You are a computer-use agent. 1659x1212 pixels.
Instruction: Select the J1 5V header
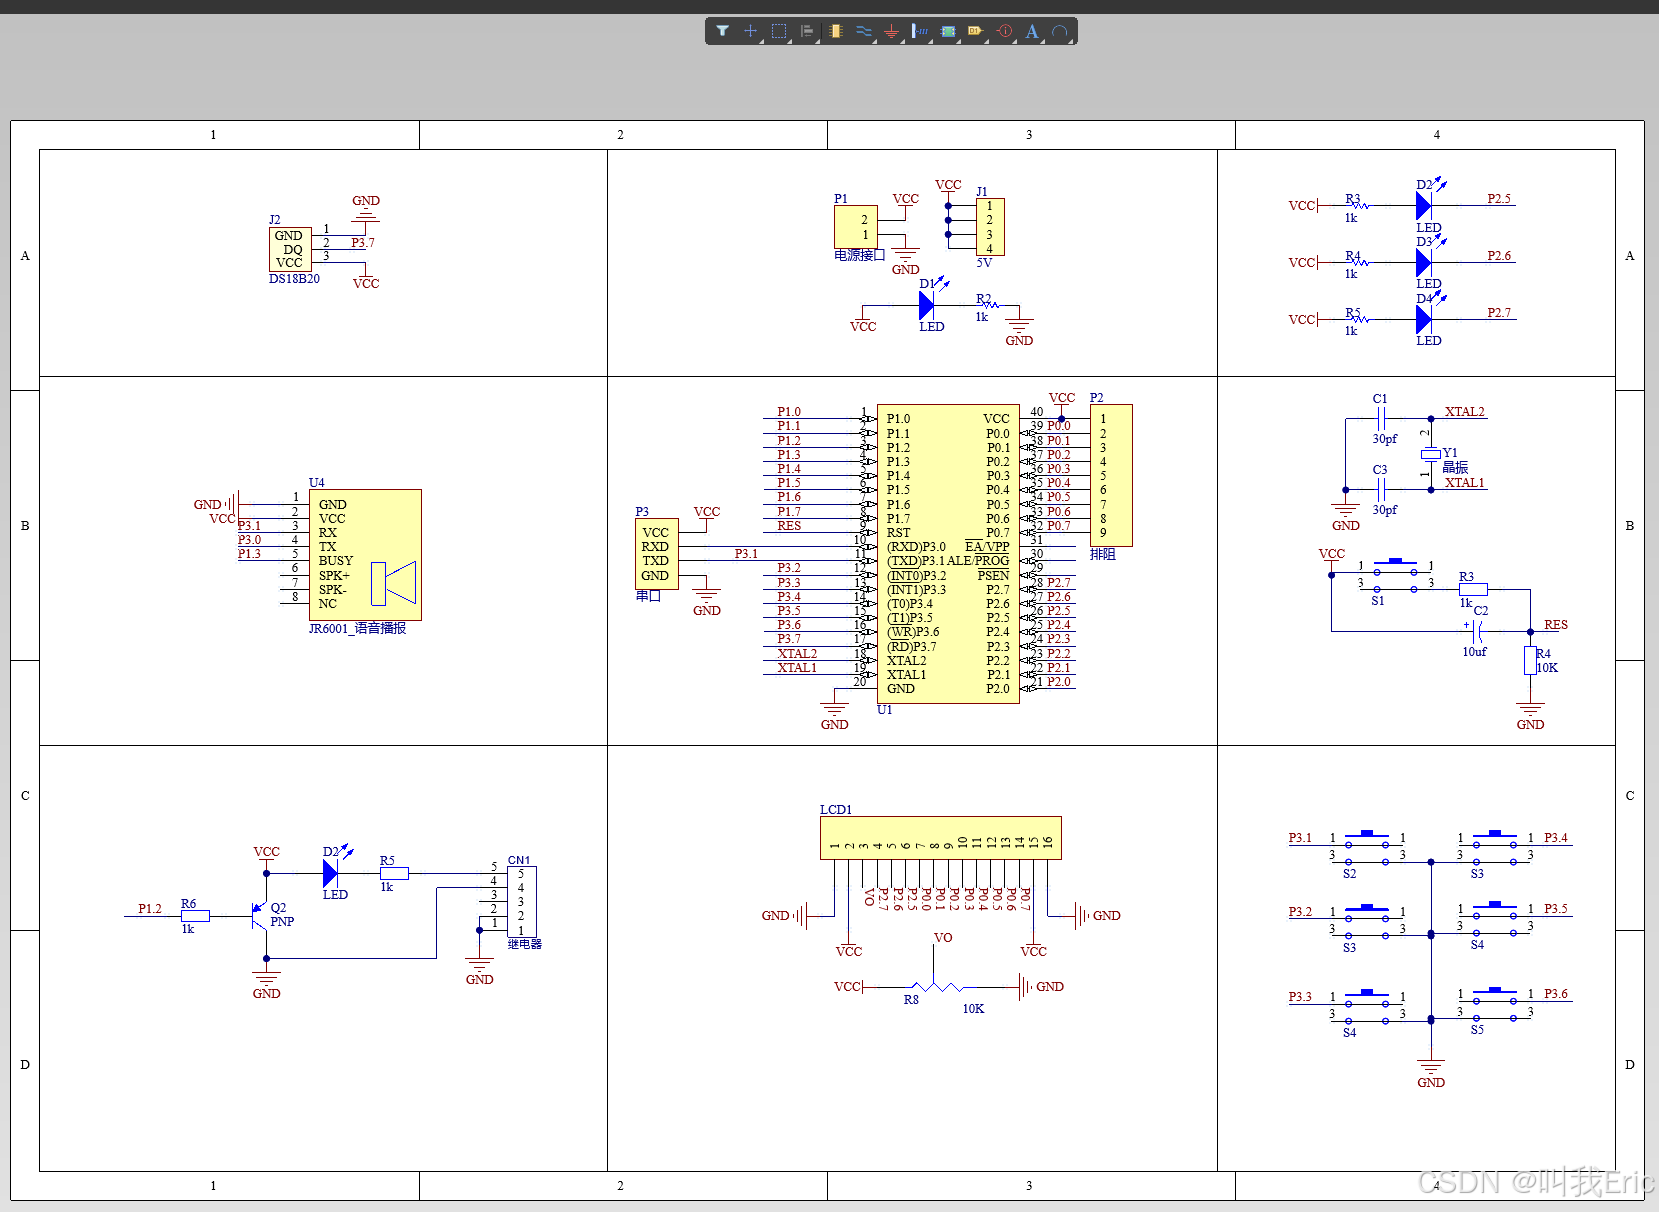pos(990,227)
